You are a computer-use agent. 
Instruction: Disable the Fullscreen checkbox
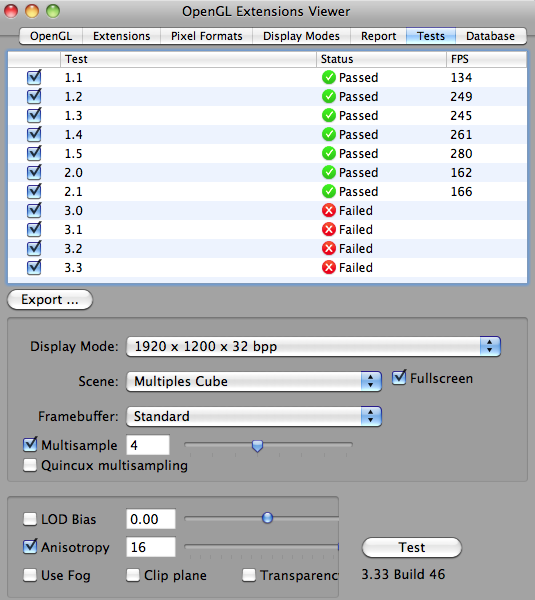[399, 378]
